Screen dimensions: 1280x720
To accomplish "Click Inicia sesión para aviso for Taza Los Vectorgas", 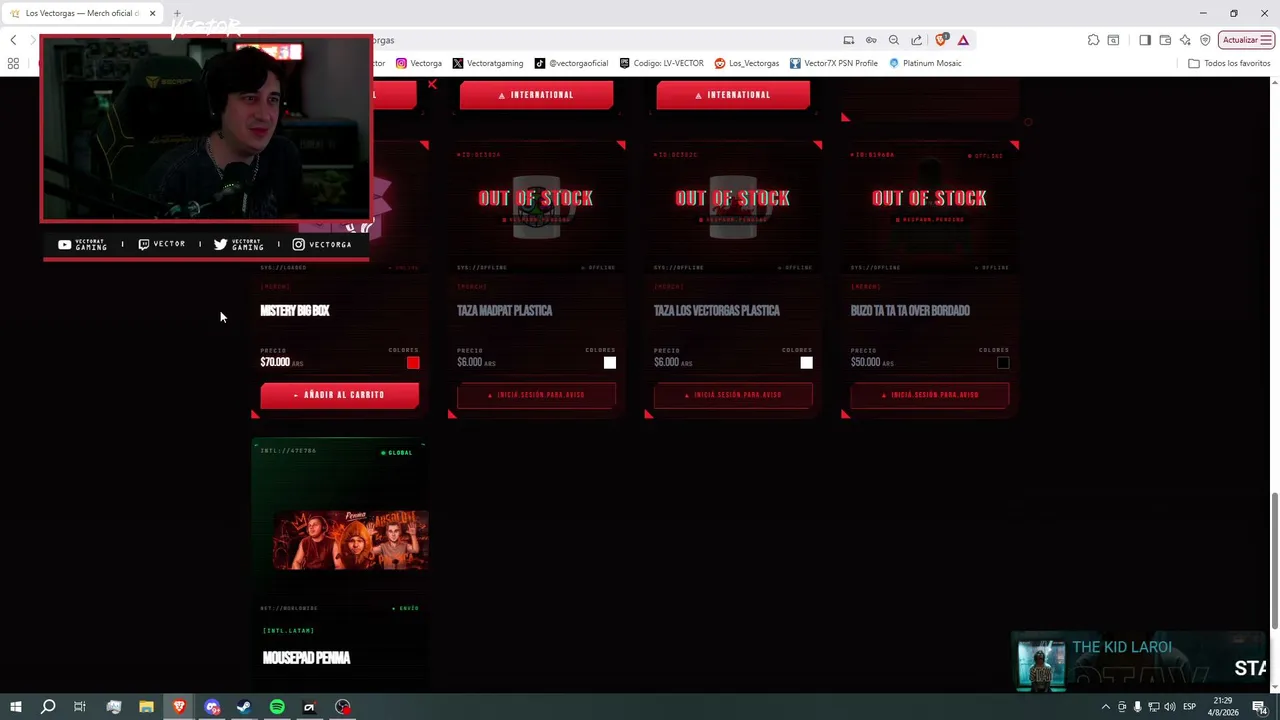I will (x=733, y=395).
